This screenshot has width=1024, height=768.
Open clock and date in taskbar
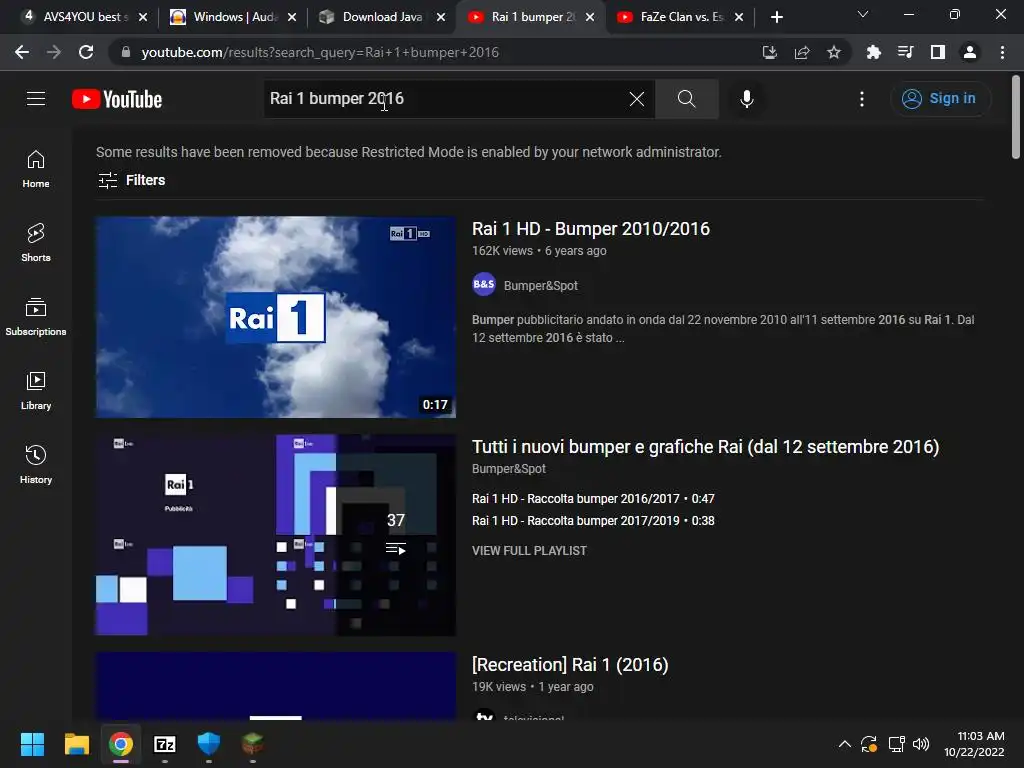pos(974,744)
